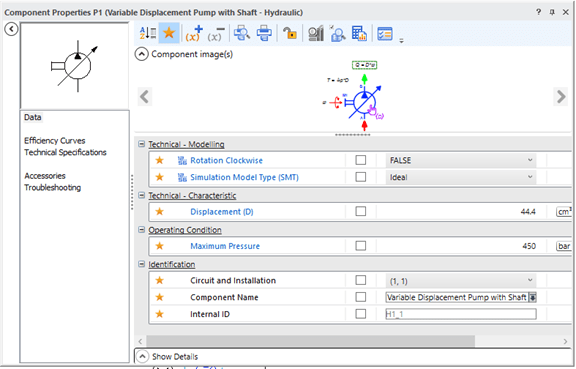Click the checklist options icon in toolbar

click(x=385, y=34)
